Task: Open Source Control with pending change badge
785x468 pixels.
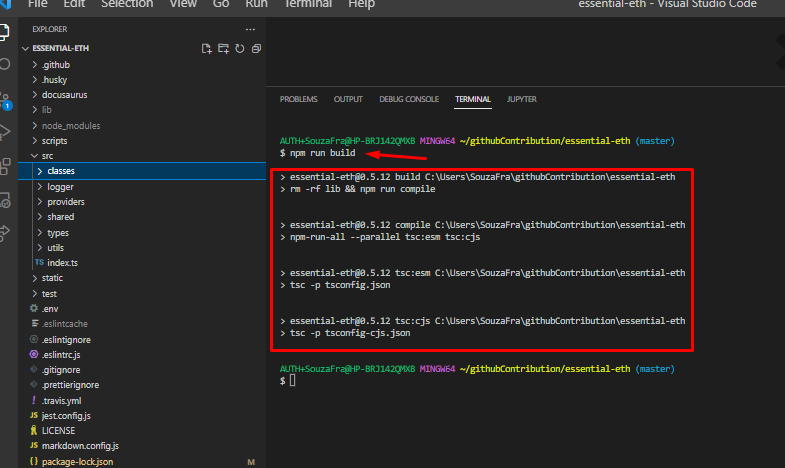Action: click(6, 101)
